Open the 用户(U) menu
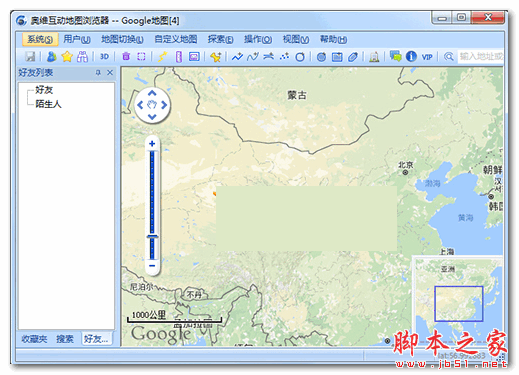This screenshot has width=519, height=375. [x=77, y=39]
